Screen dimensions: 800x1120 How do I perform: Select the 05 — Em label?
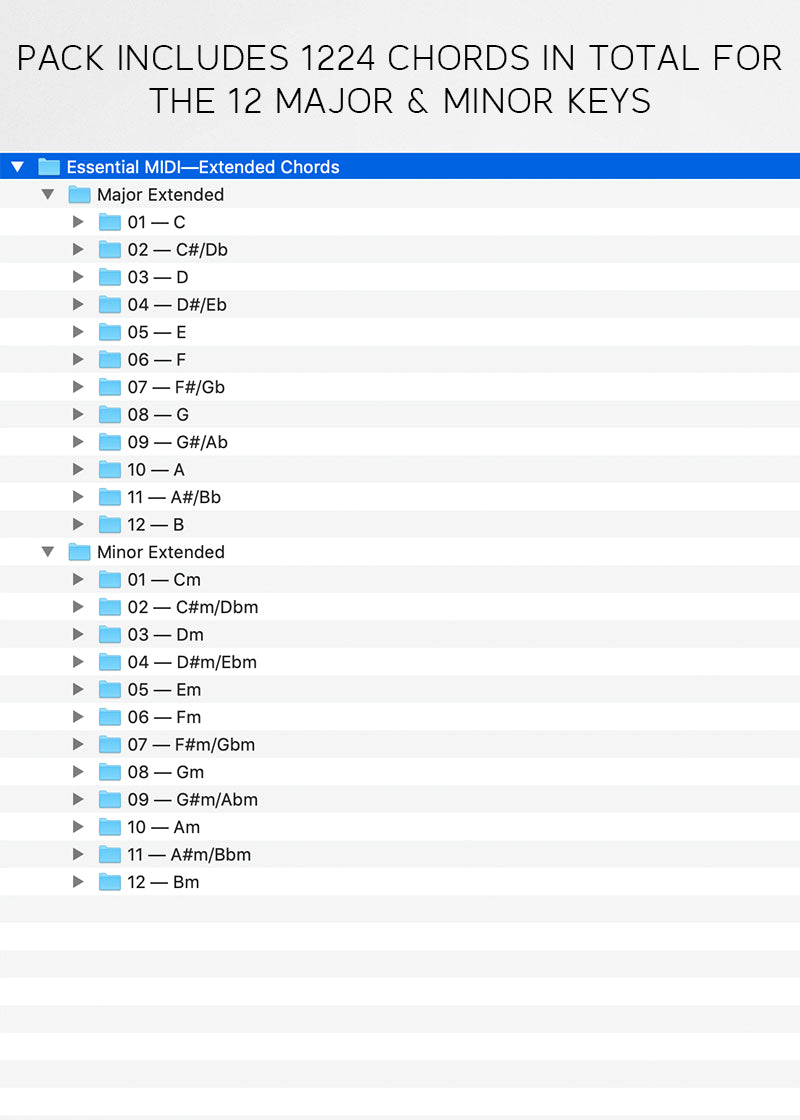click(164, 689)
